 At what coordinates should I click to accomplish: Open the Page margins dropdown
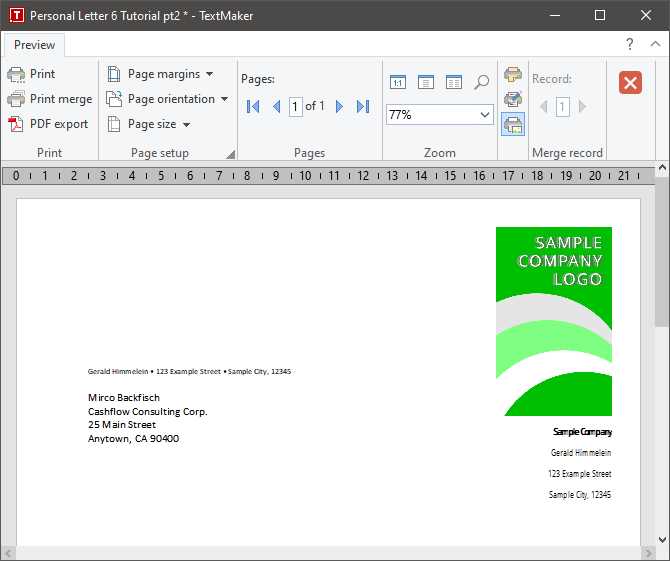[x=160, y=74]
